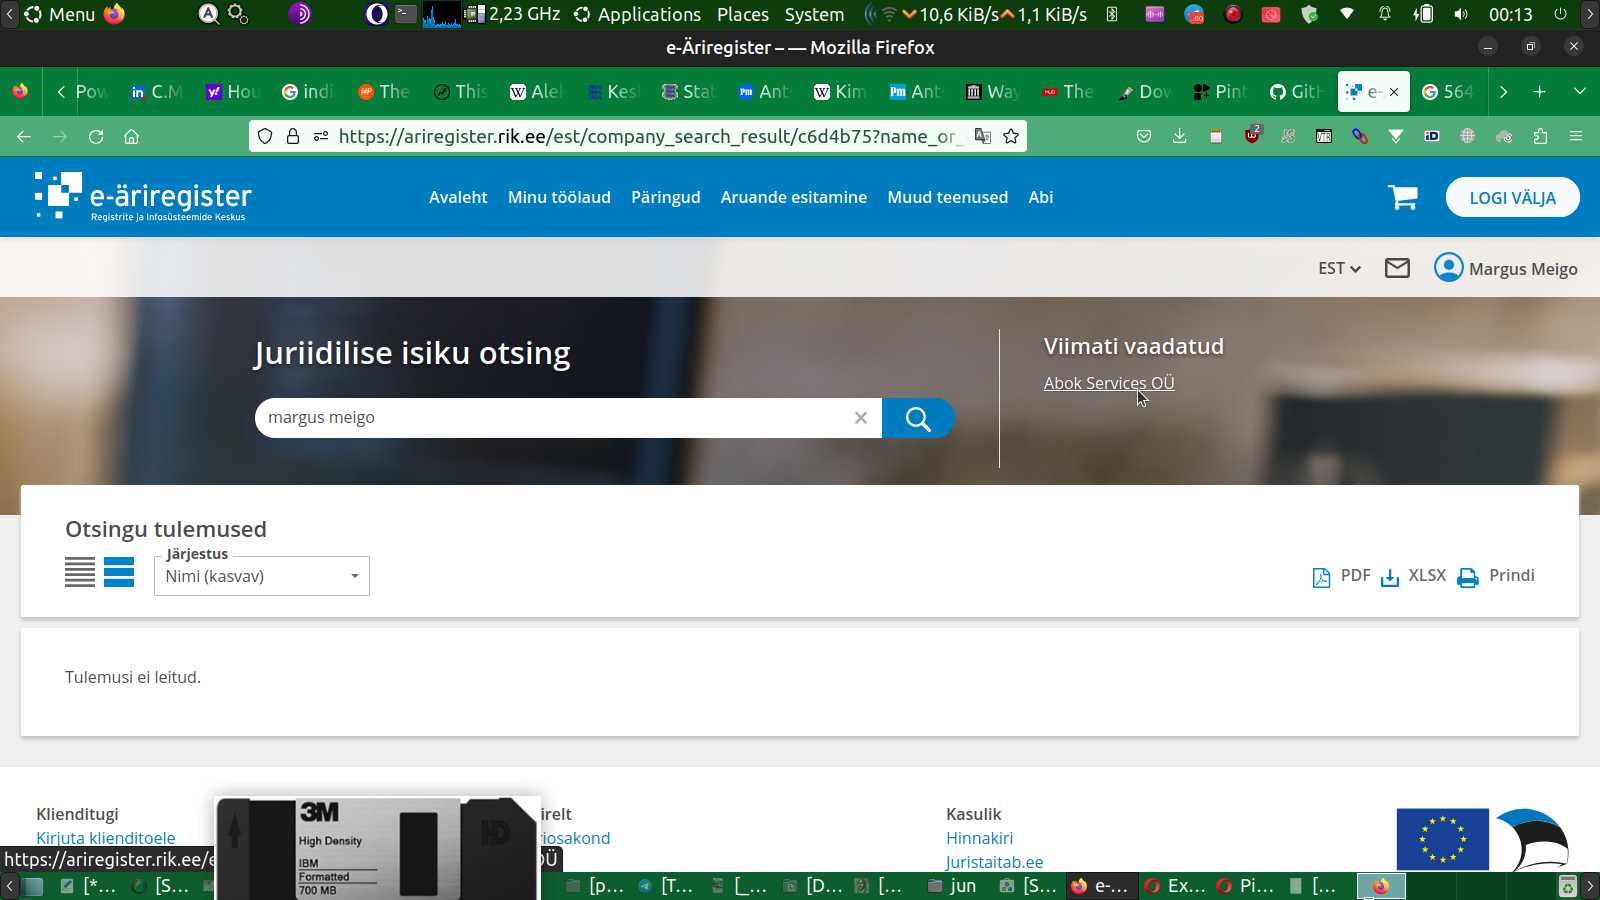Print the search results via Prindi

point(1496,576)
